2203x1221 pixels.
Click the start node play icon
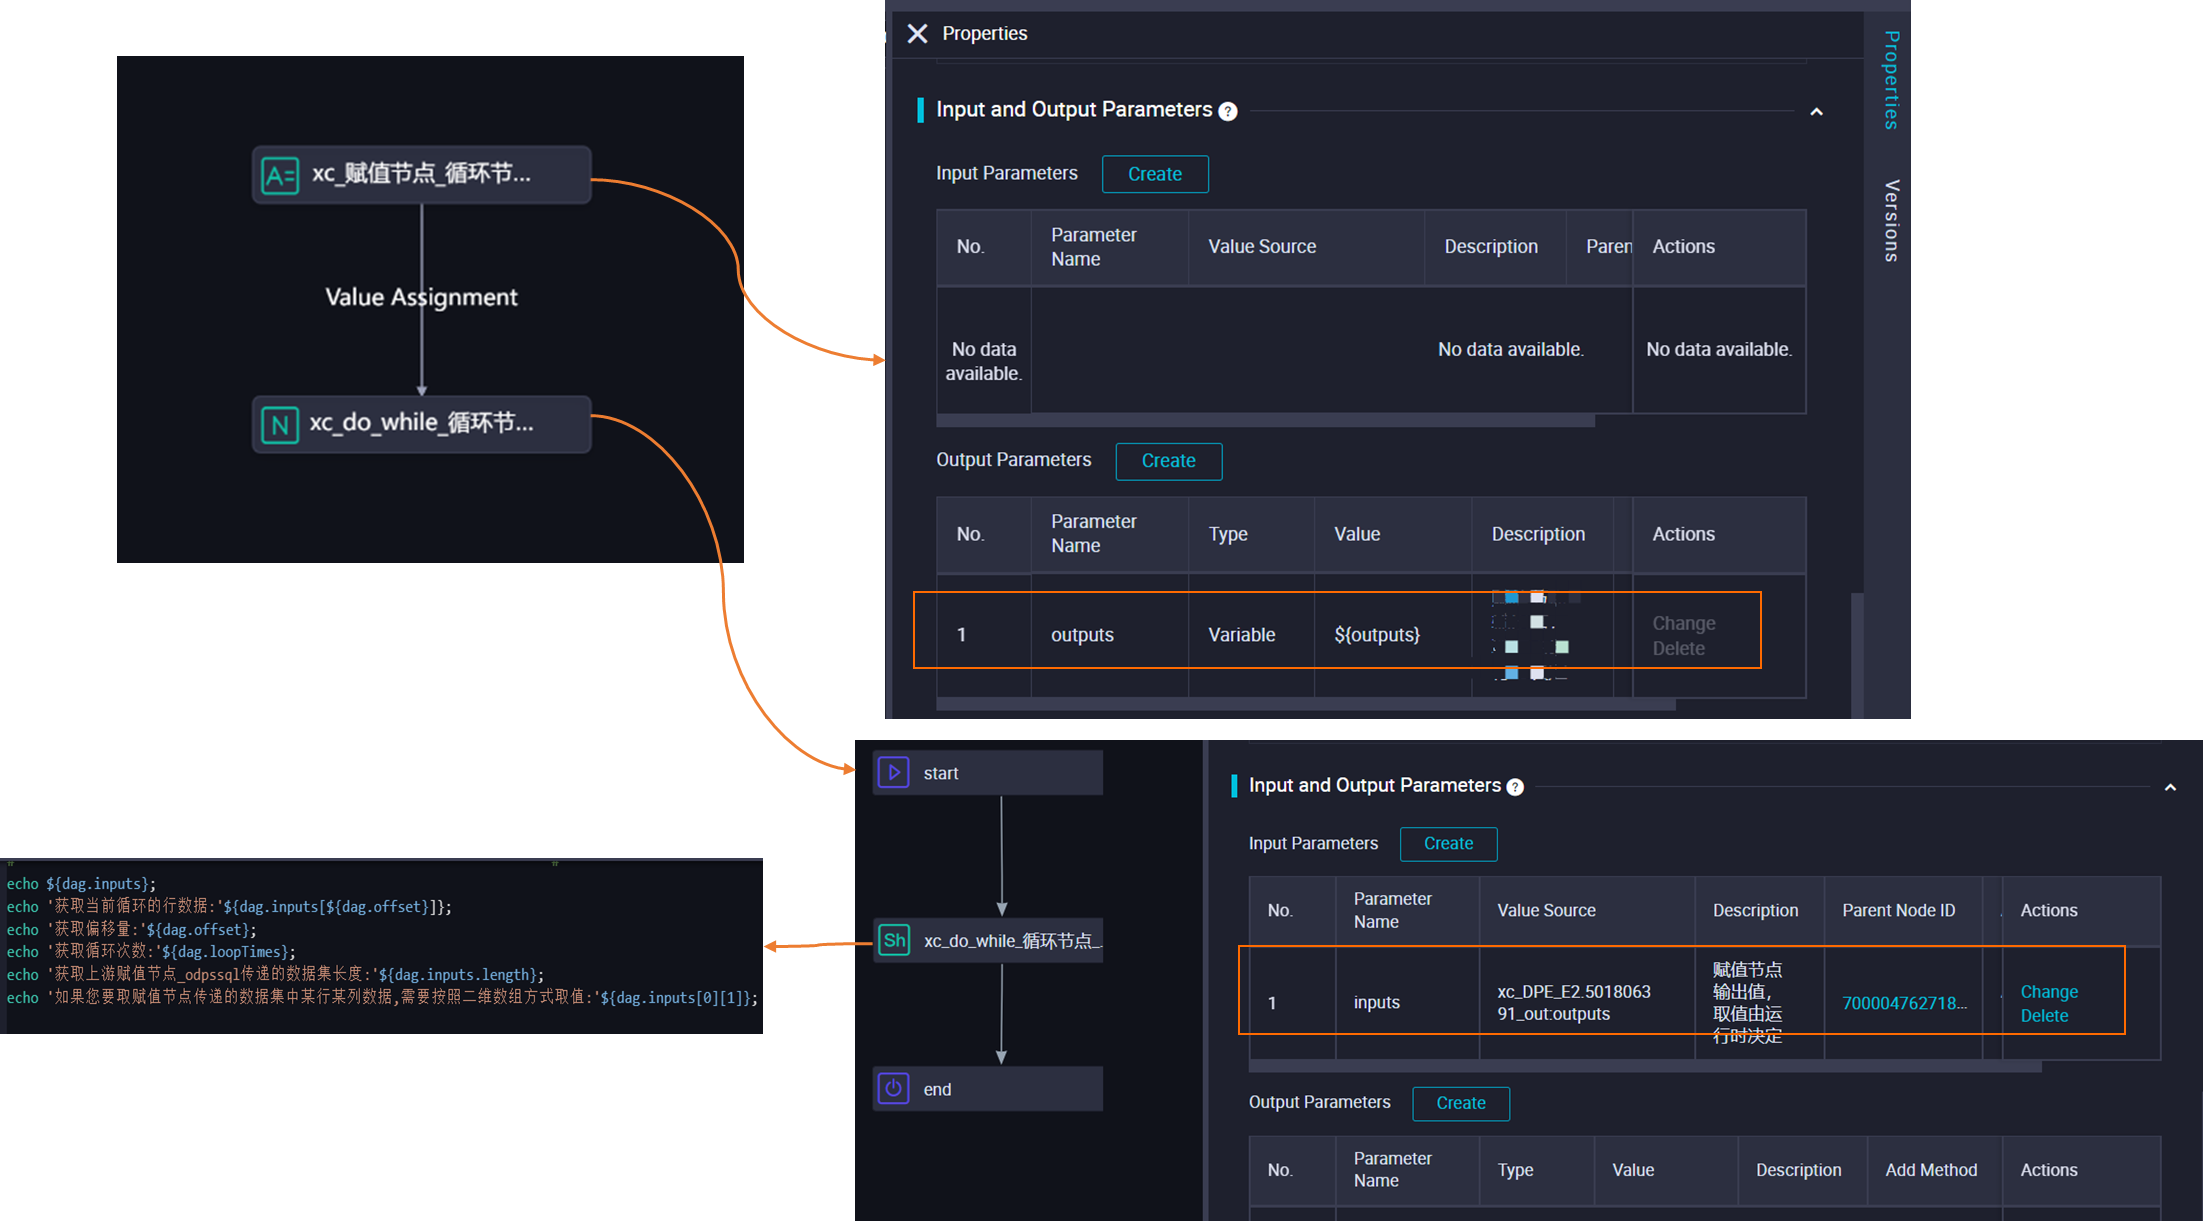click(893, 773)
